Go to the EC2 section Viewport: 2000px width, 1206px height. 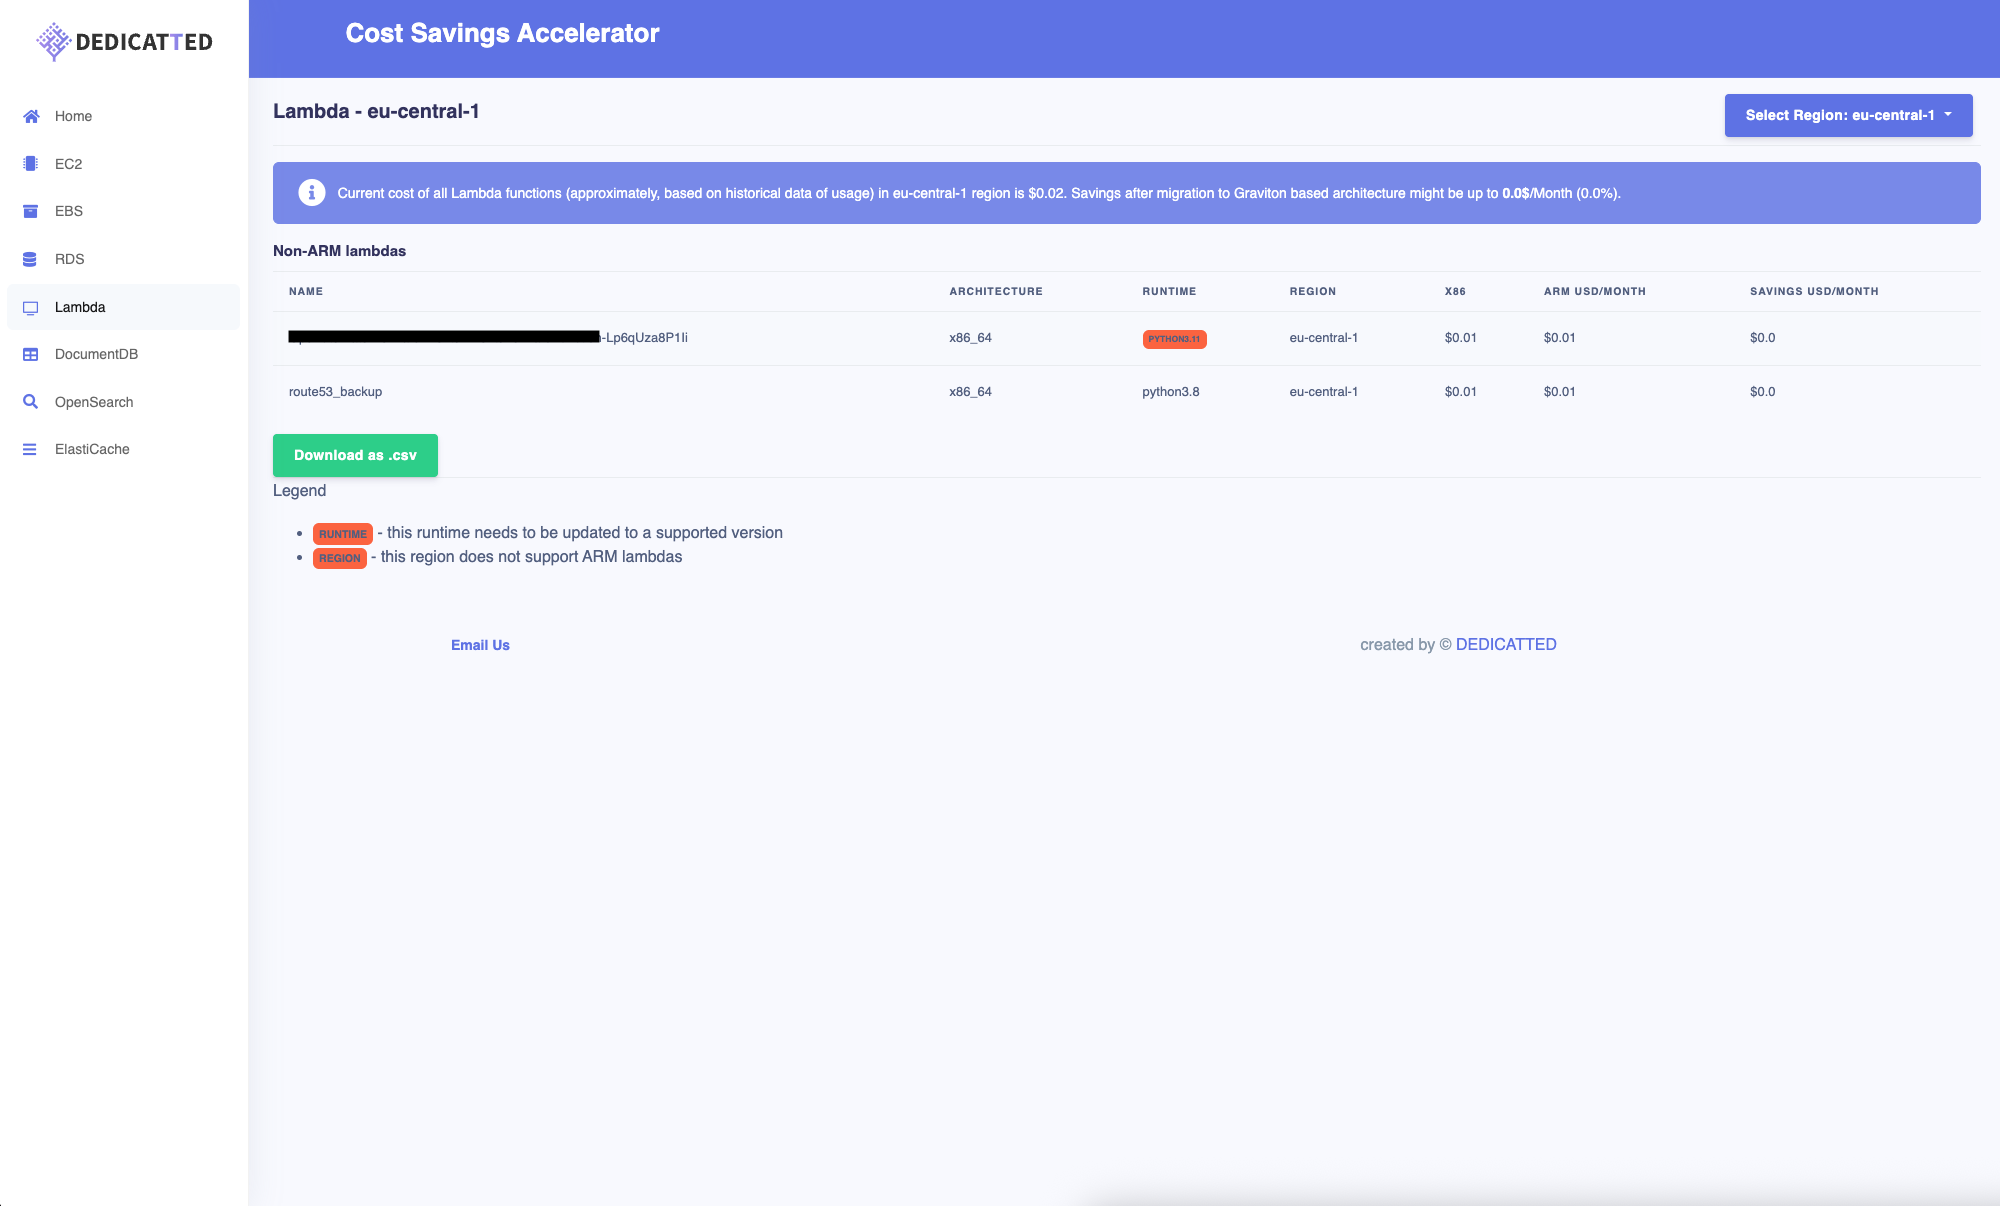coord(123,164)
